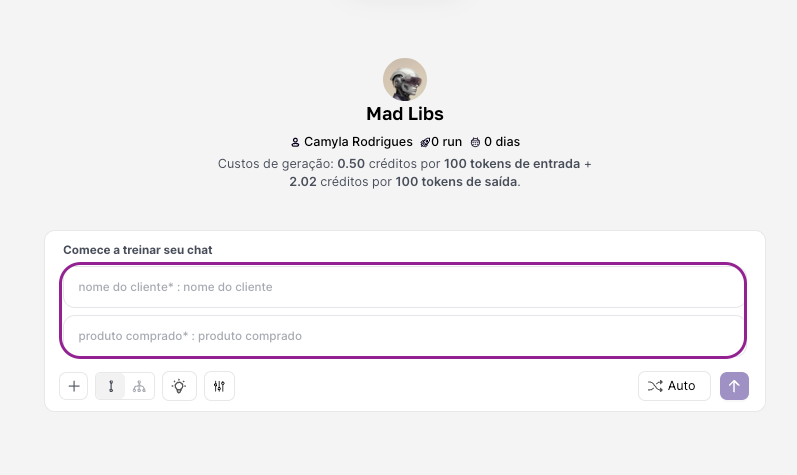Focus the produto comprado input field
This screenshot has width=797, height=475.
[404, 336]
